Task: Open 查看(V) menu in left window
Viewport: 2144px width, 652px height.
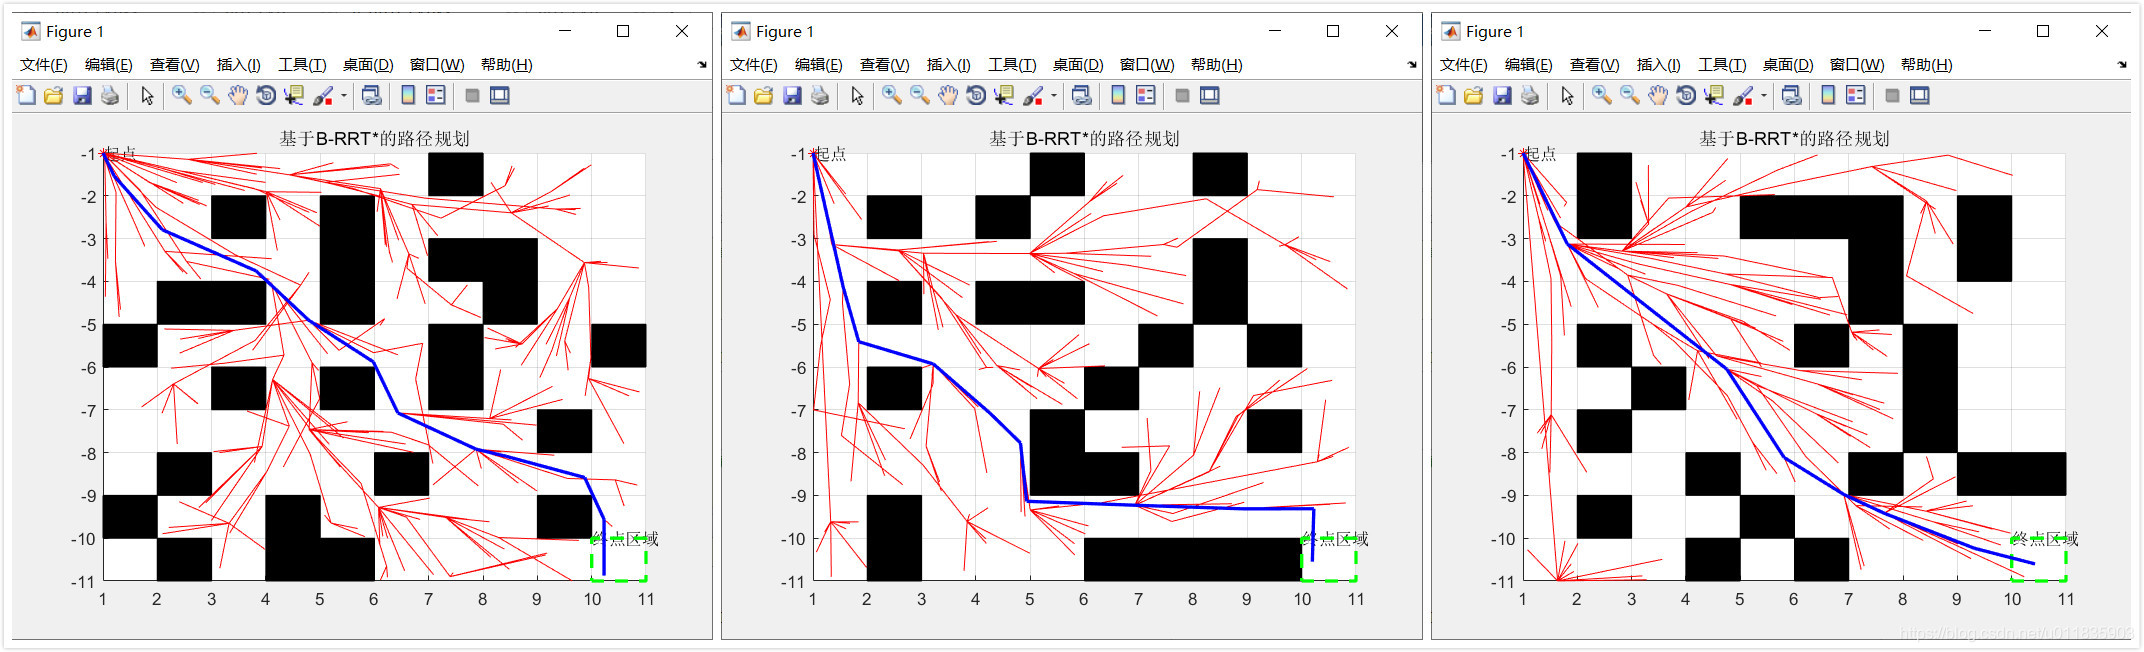Action: click(174, 65)
